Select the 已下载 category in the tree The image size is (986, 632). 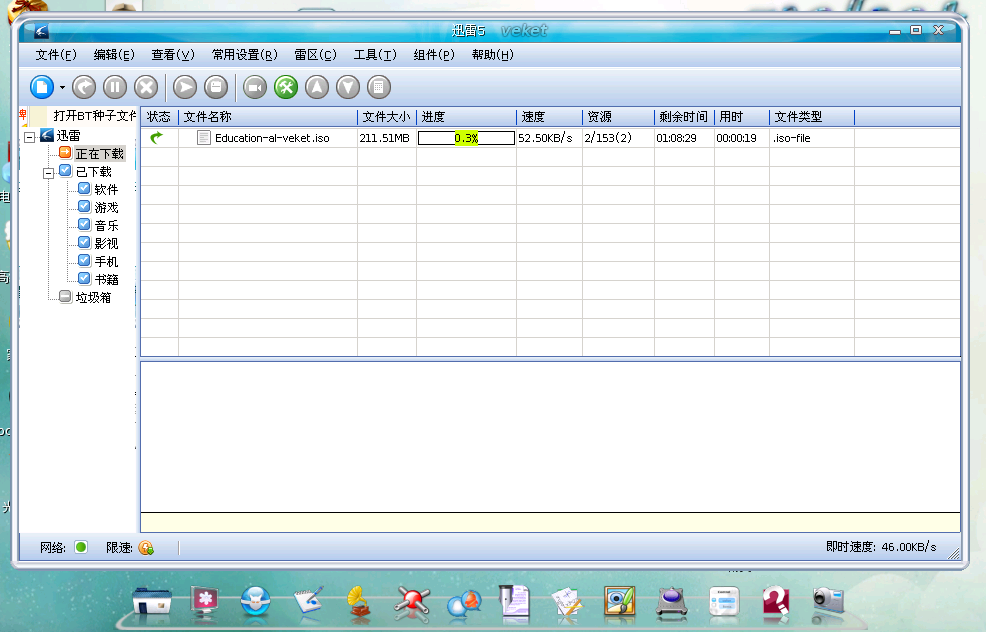tap(94, 172)
